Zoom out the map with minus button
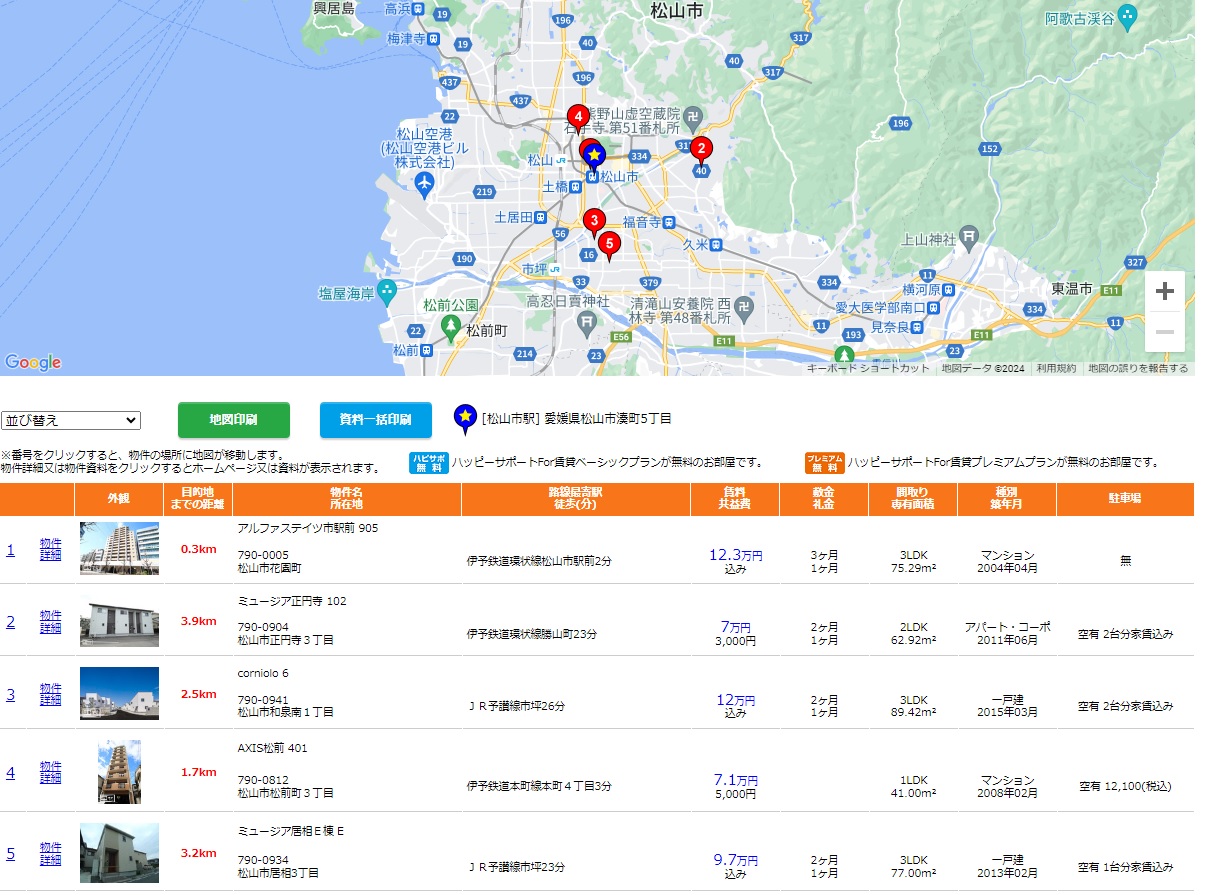This screenshot has width=1205, height=895. click(x=1164, y=332)
